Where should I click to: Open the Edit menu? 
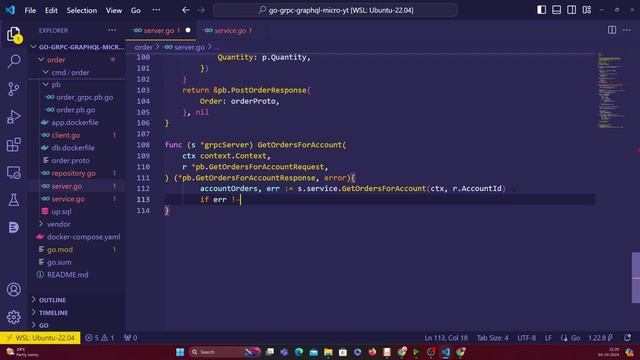(x=51, y=10)
